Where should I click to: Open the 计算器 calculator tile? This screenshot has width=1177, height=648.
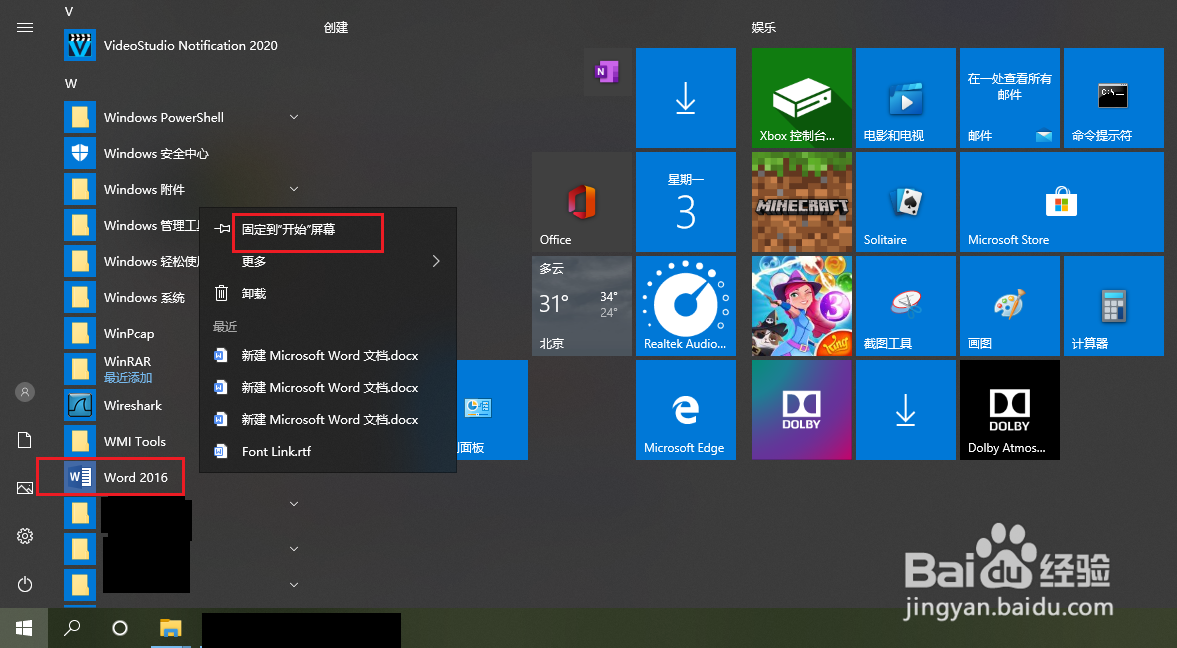tap(1114, 306)
